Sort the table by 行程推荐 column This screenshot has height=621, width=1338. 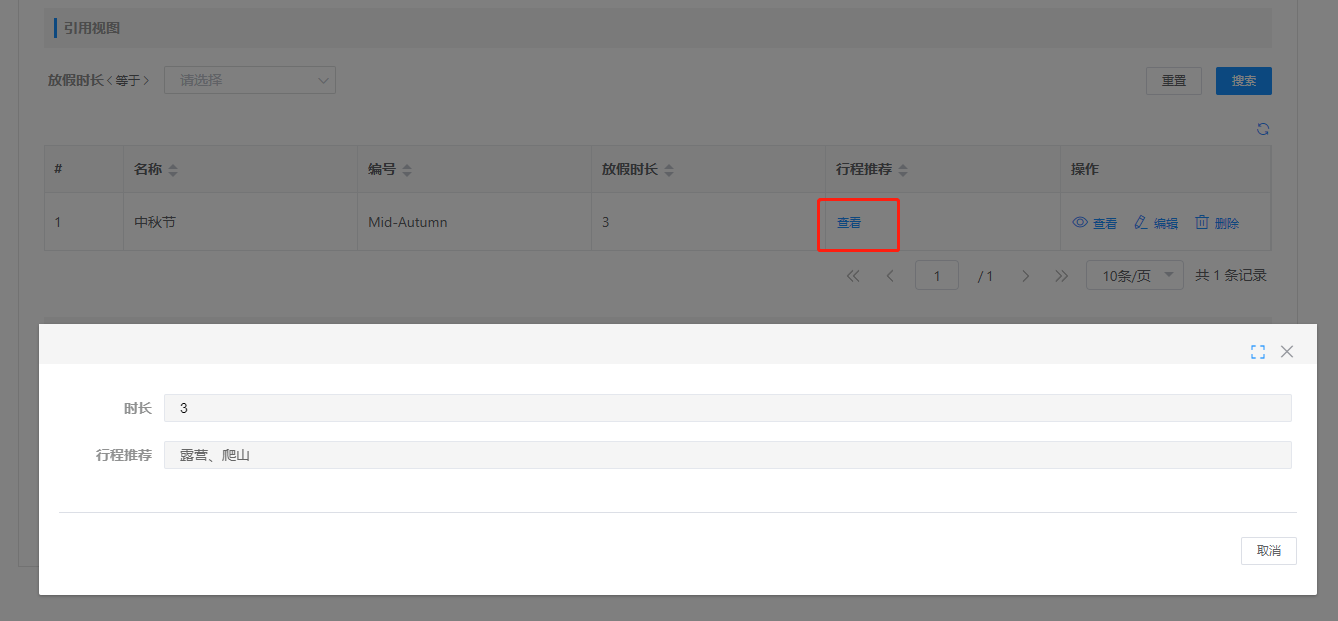903,170
